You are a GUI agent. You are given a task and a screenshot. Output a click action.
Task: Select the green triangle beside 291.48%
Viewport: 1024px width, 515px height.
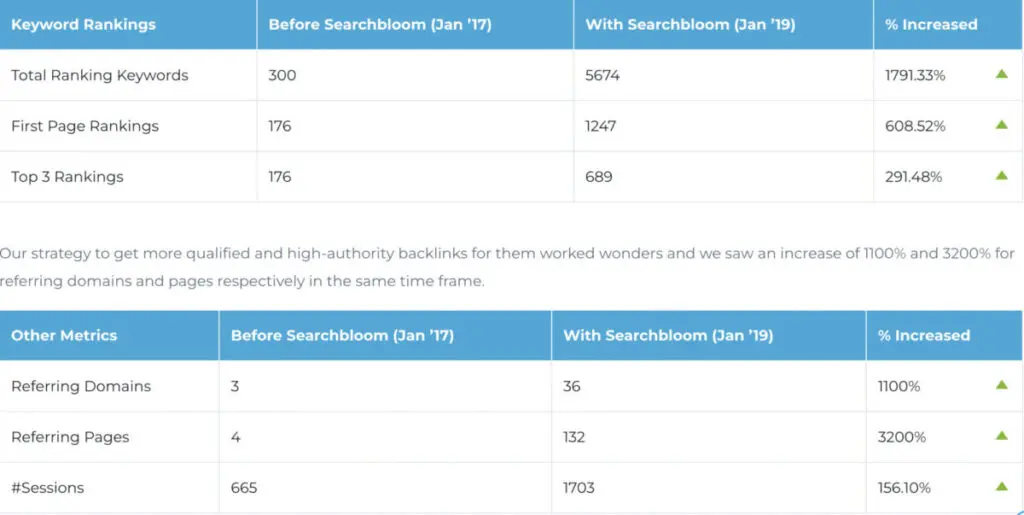coord(1001,176)
